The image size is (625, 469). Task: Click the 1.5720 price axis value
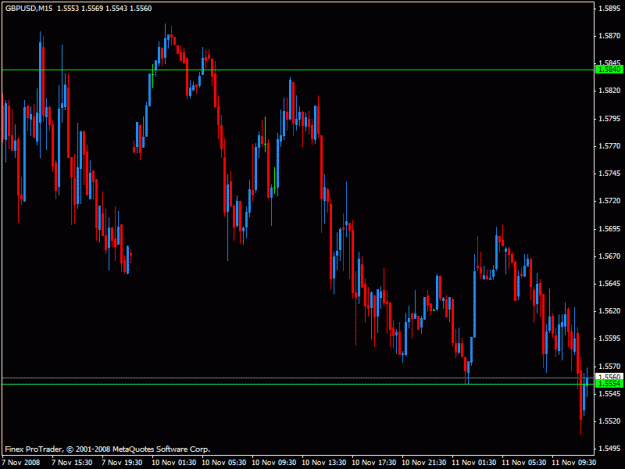coord(609,201)
